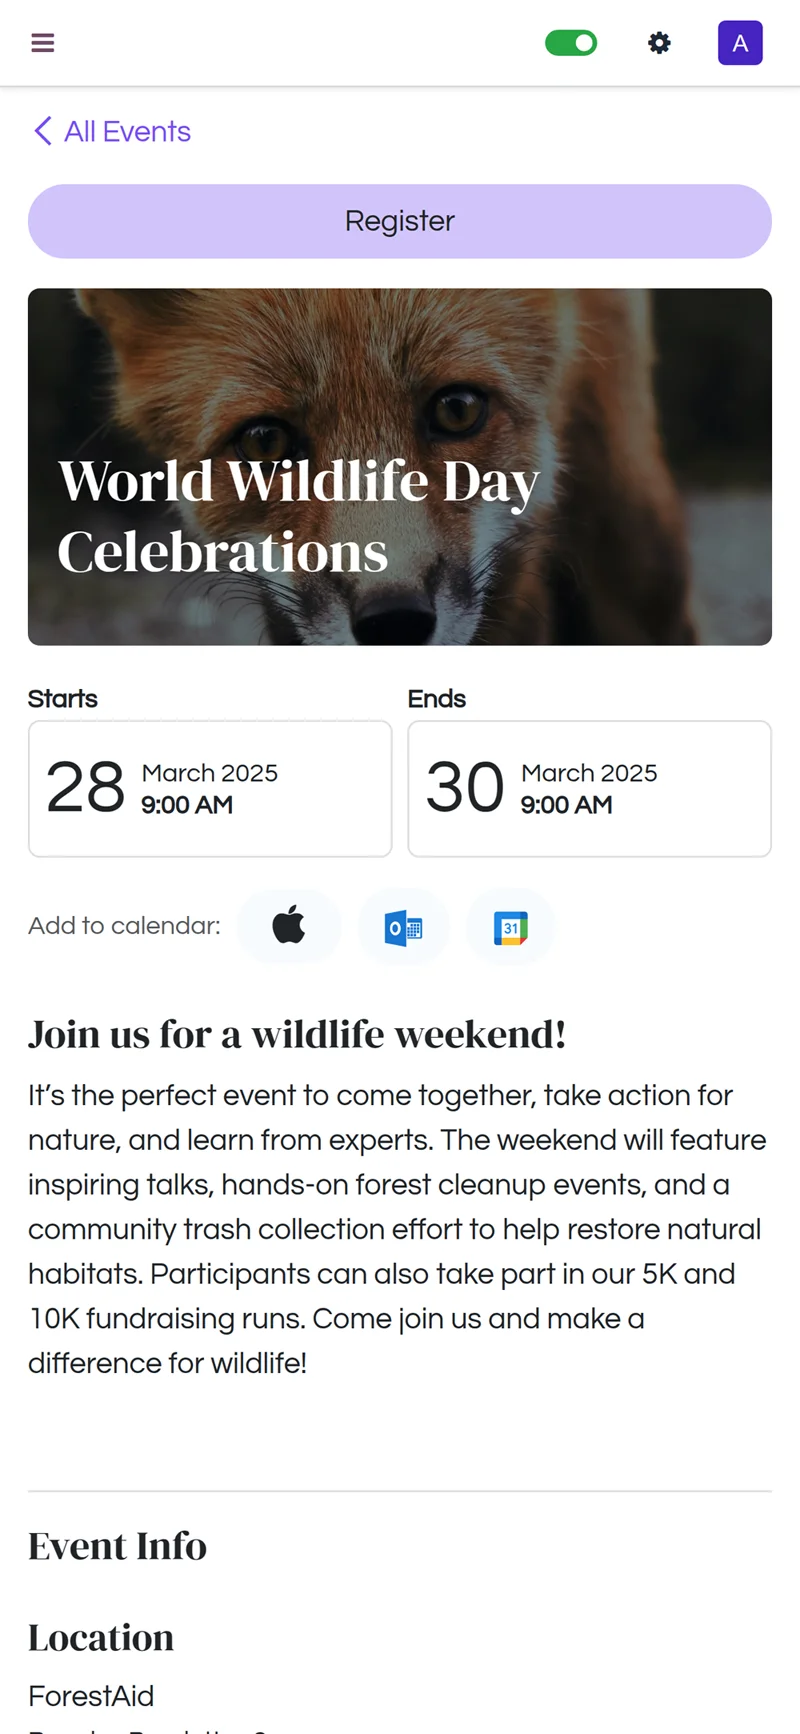
Task: Click the Event Info section heading
Action: pos(117,1546)
